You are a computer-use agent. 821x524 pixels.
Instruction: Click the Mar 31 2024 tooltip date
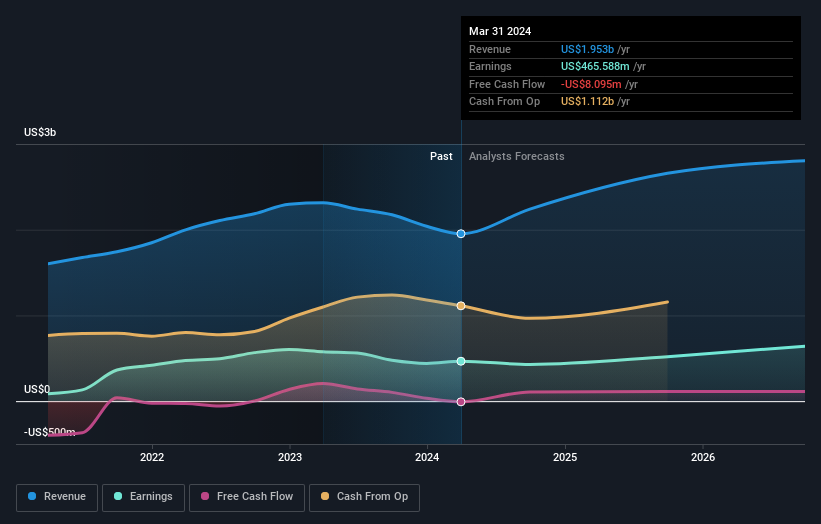(x=500, y=31)
